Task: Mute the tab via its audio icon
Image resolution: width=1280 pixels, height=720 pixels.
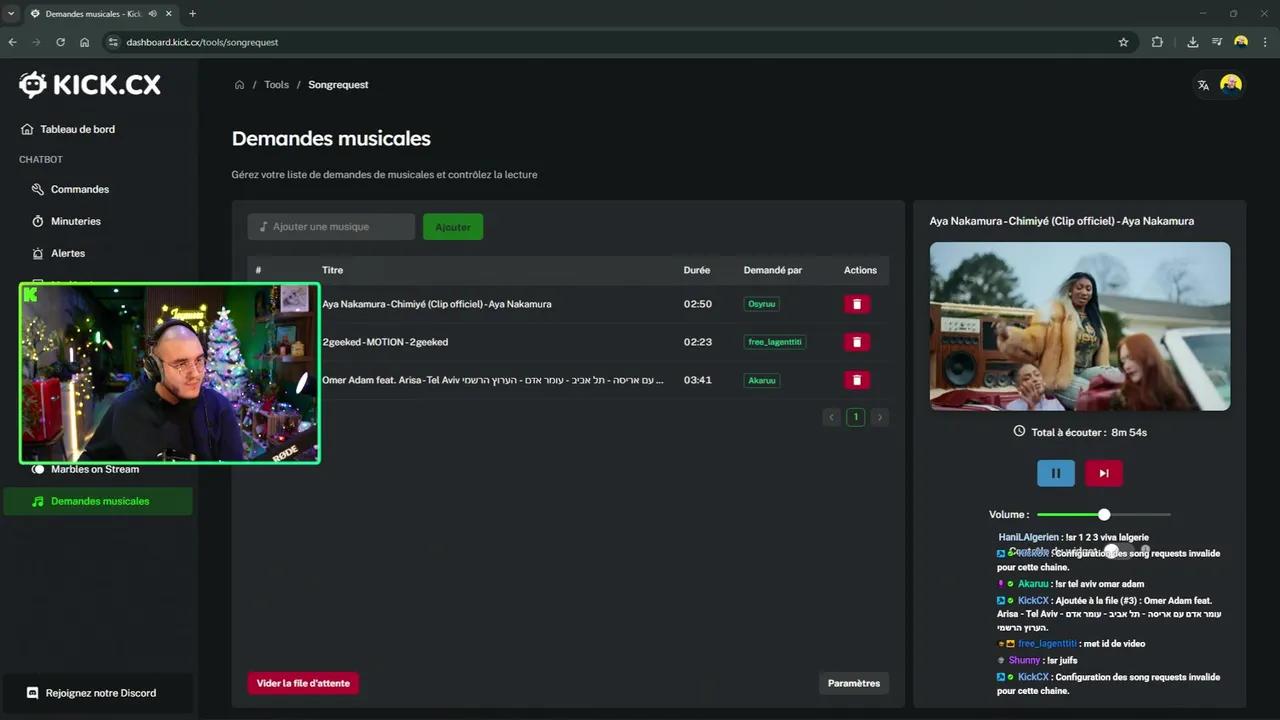Action: 152,14
